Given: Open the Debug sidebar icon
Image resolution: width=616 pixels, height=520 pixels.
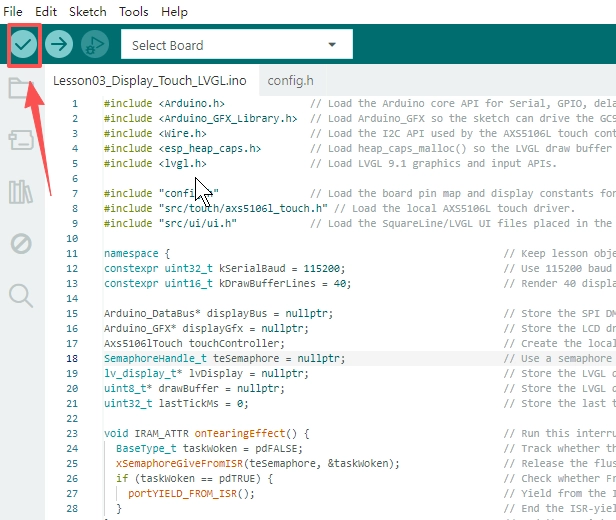Looking at the screenshot, I should click(x=21, y=244).
